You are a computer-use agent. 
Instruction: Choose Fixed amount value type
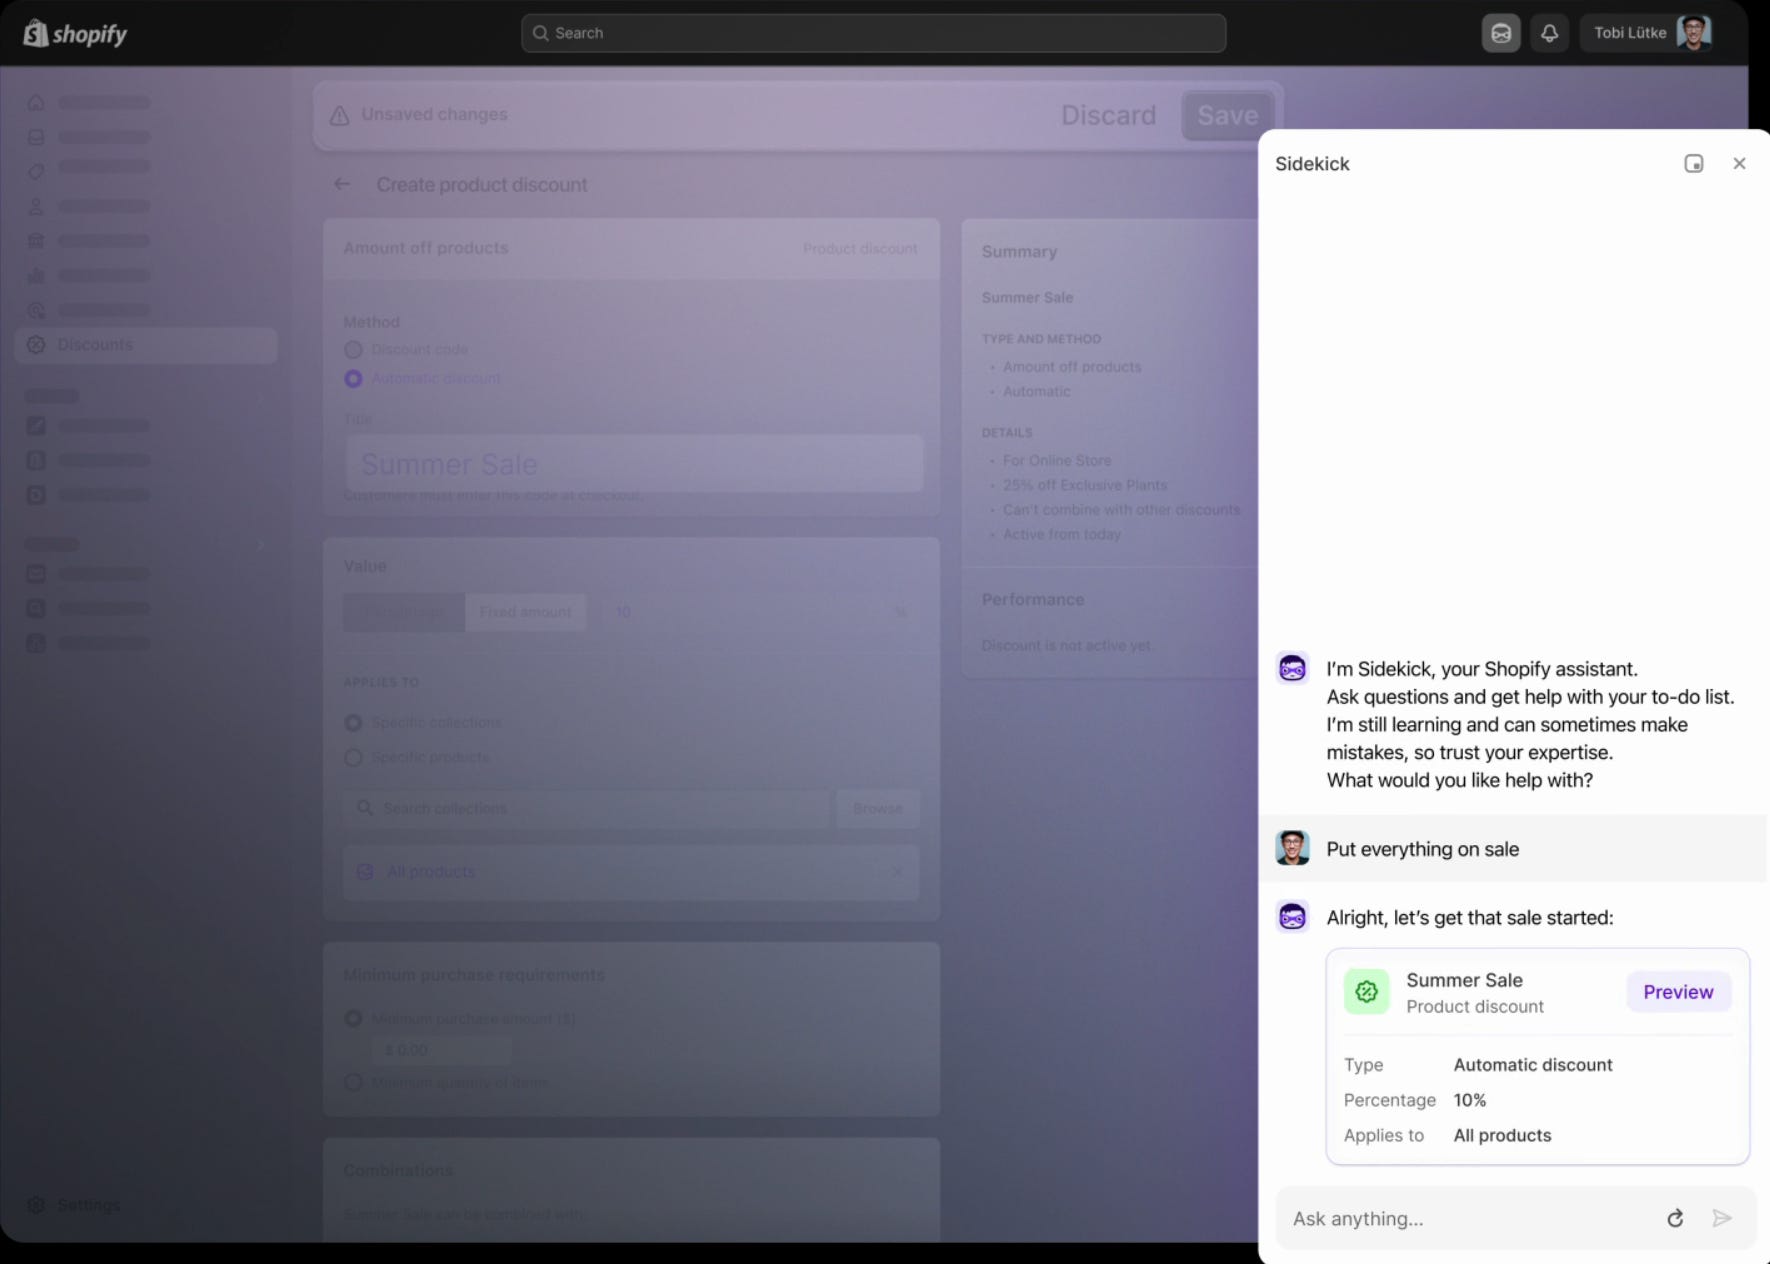pyautogui.click(x=525, y=612)
